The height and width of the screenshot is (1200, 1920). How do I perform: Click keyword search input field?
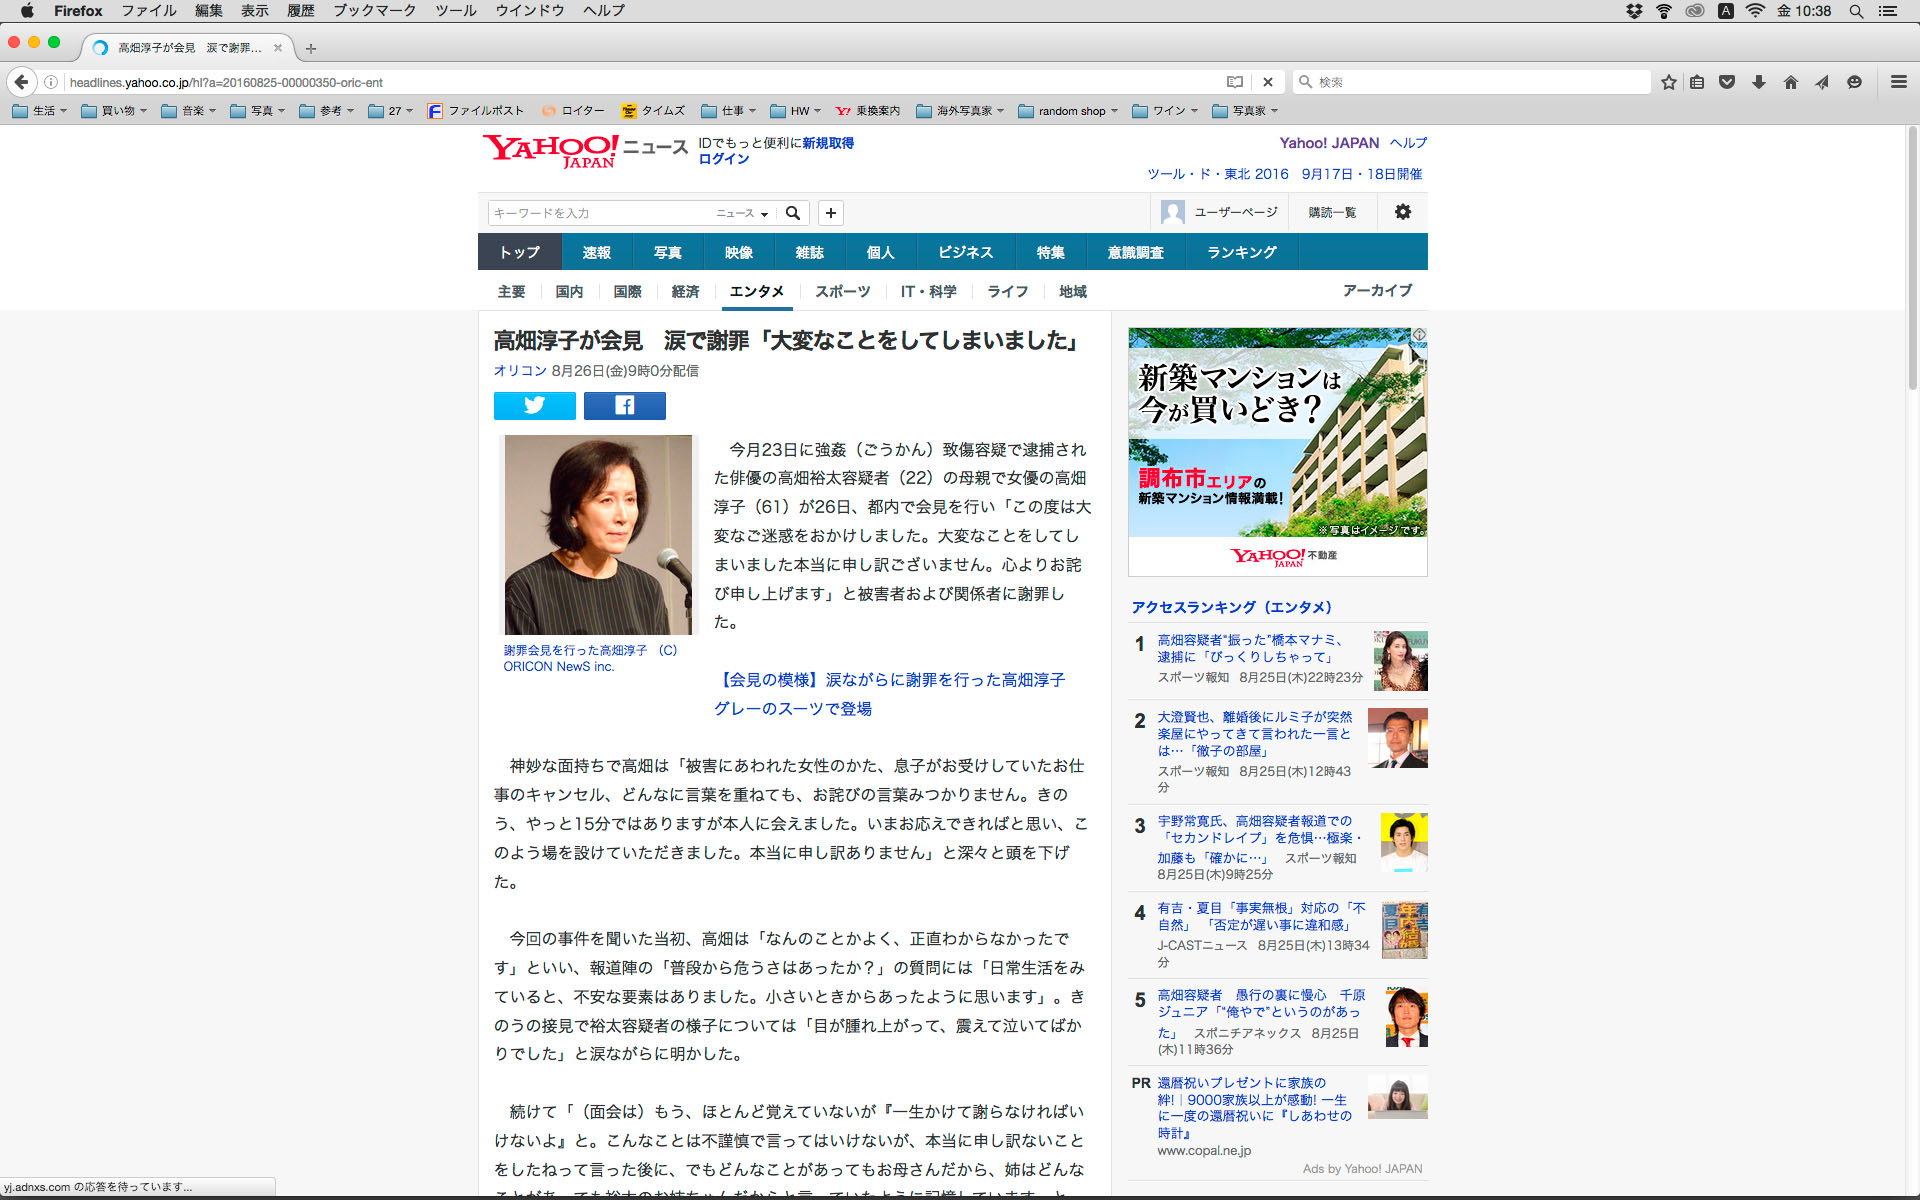coord(598,213)
